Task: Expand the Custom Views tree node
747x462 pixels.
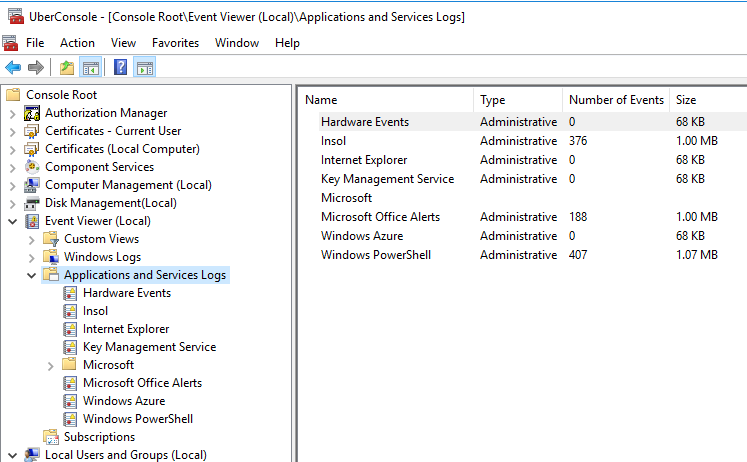Action: click(x=32, y=239)
